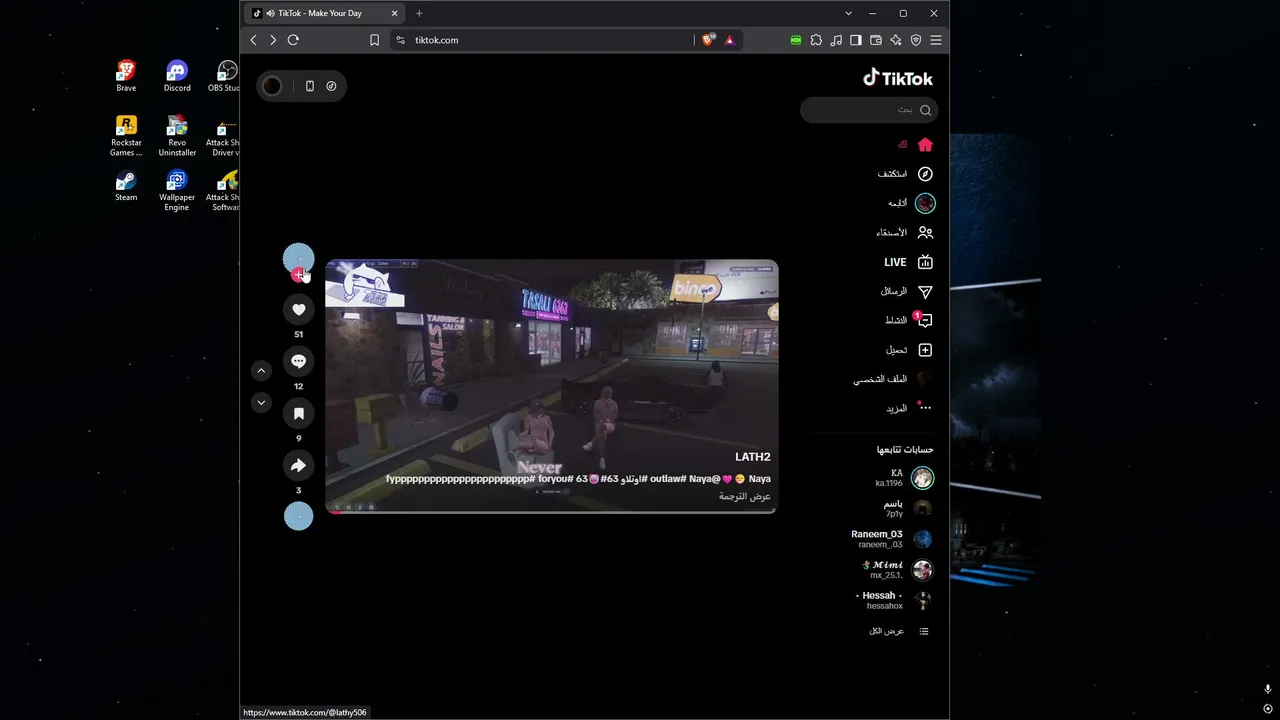The width and height of the screenshot is (1280, 720).
Task: Open the browser extensions puzzle icon
Action: pos(816,40)
